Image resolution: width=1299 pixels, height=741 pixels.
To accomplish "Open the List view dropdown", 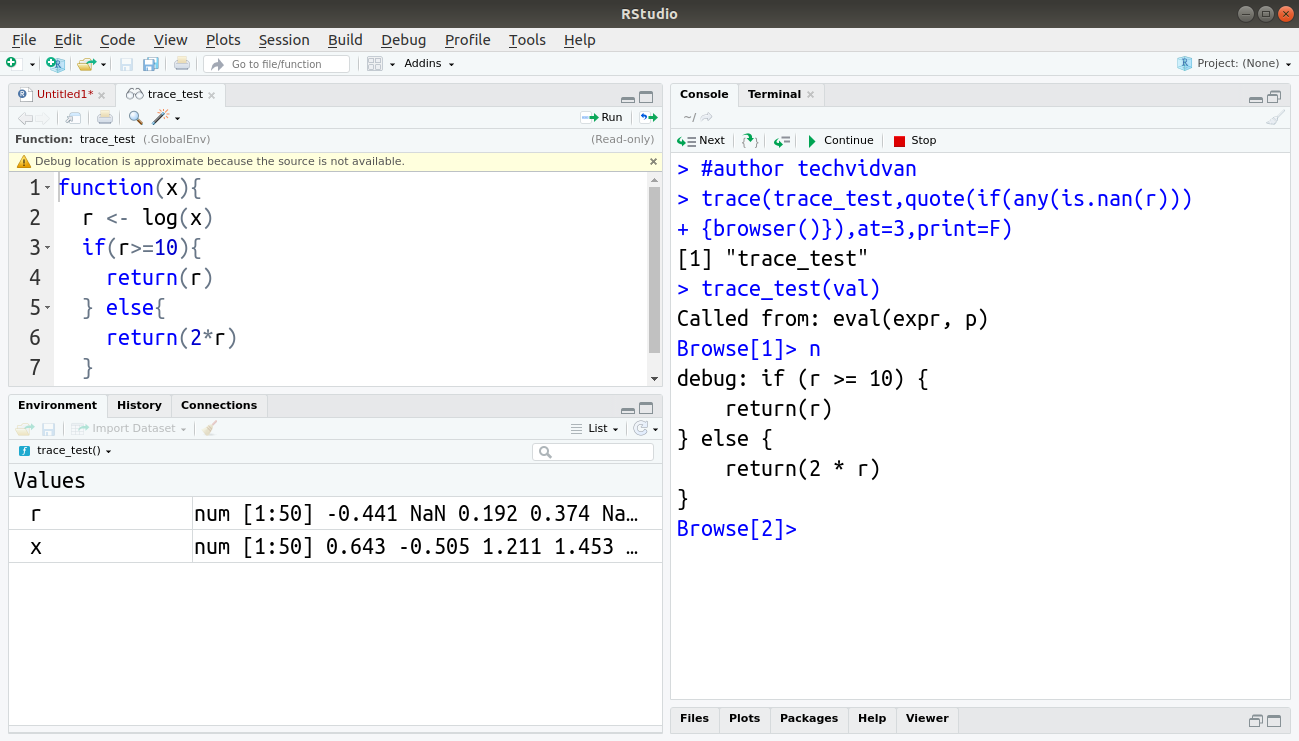I will pos(595,428).
